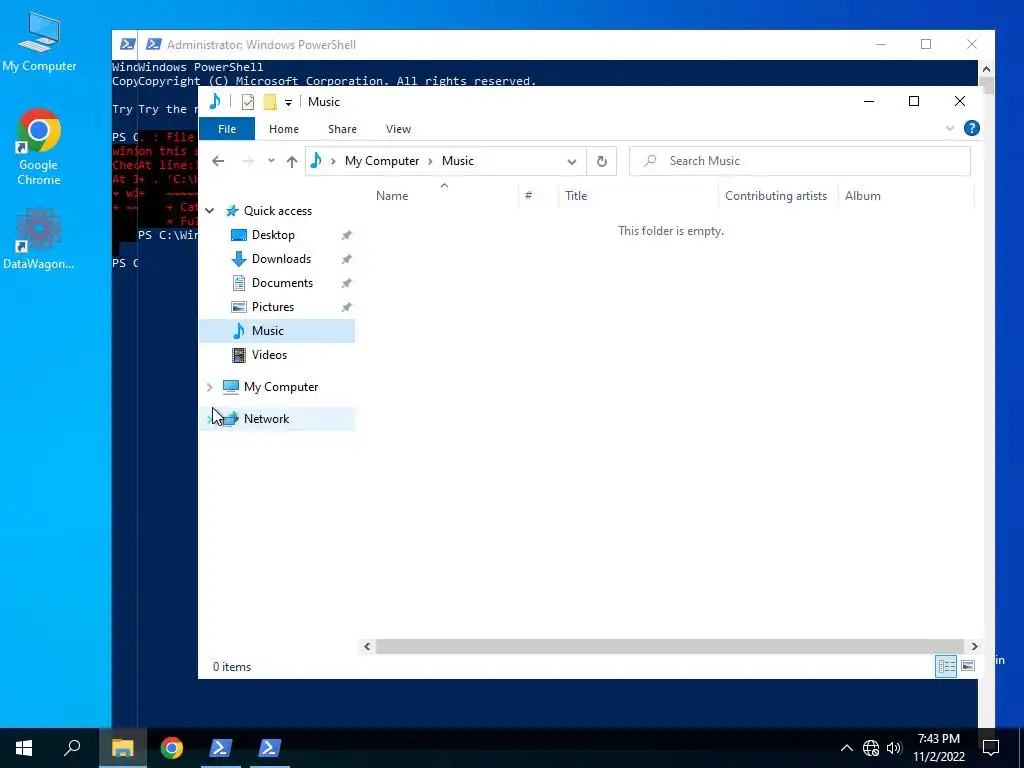
Task: Open Desktop in Quick access
Action: point(273,235)
